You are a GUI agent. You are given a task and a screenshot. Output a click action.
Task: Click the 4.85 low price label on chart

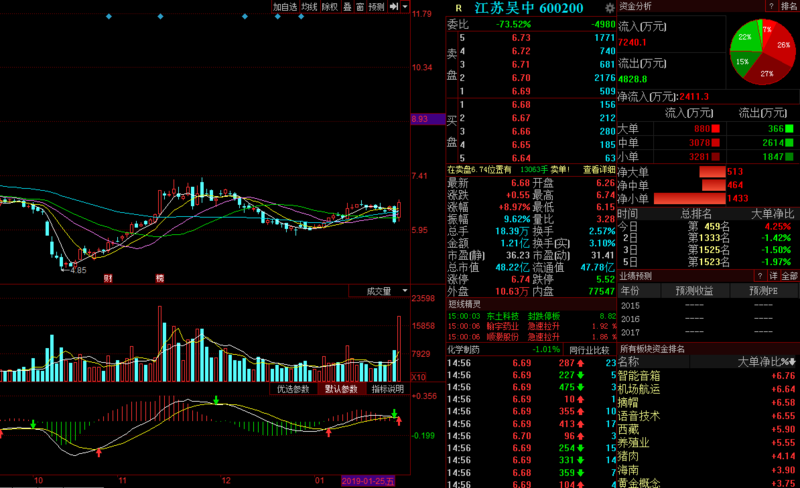[78, 270]
